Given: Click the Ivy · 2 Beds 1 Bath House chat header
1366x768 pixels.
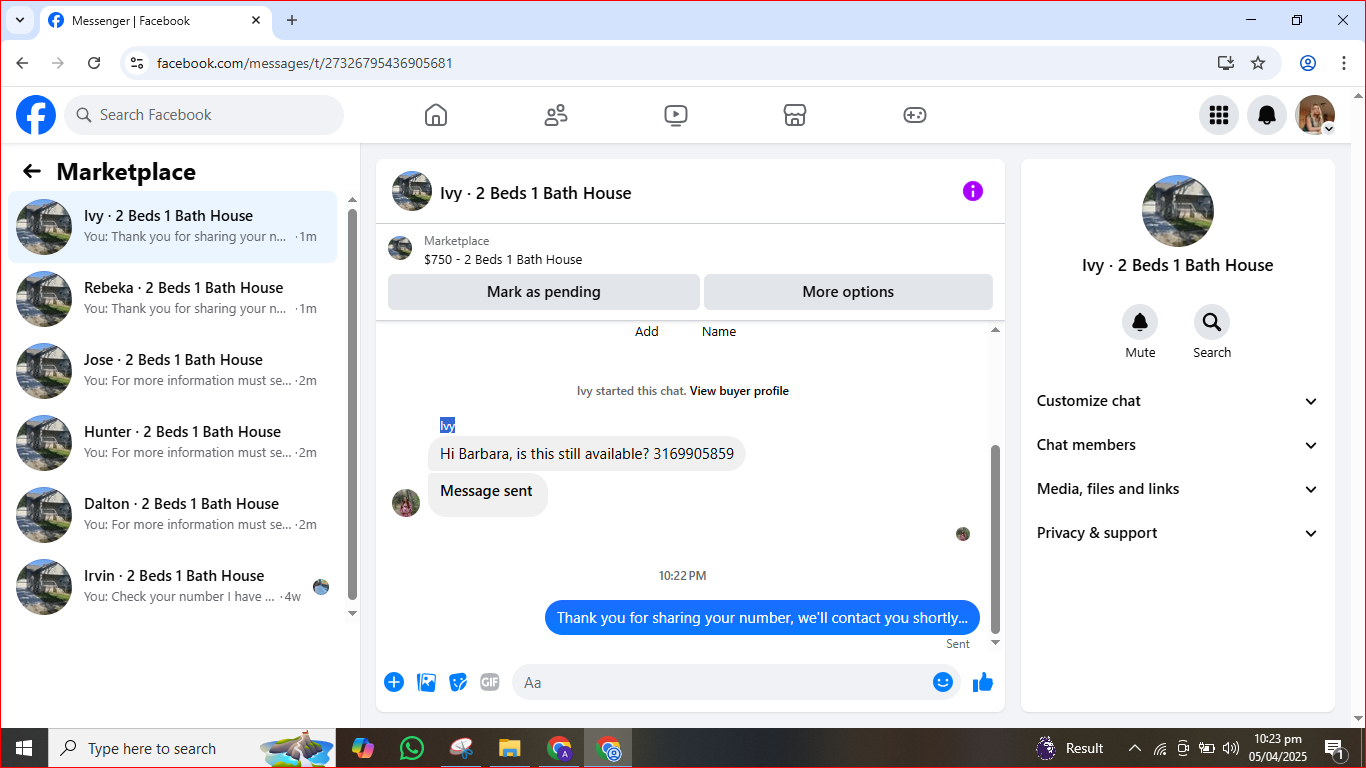Looking at the screenshot, I should (x=535, y=193).
